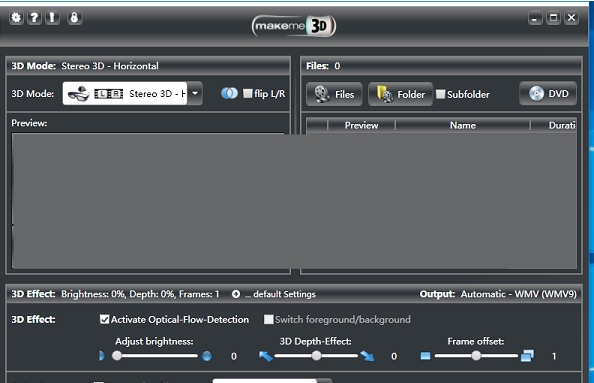
Task: Click the exclamation mark info icon
Action: (52, 17)
